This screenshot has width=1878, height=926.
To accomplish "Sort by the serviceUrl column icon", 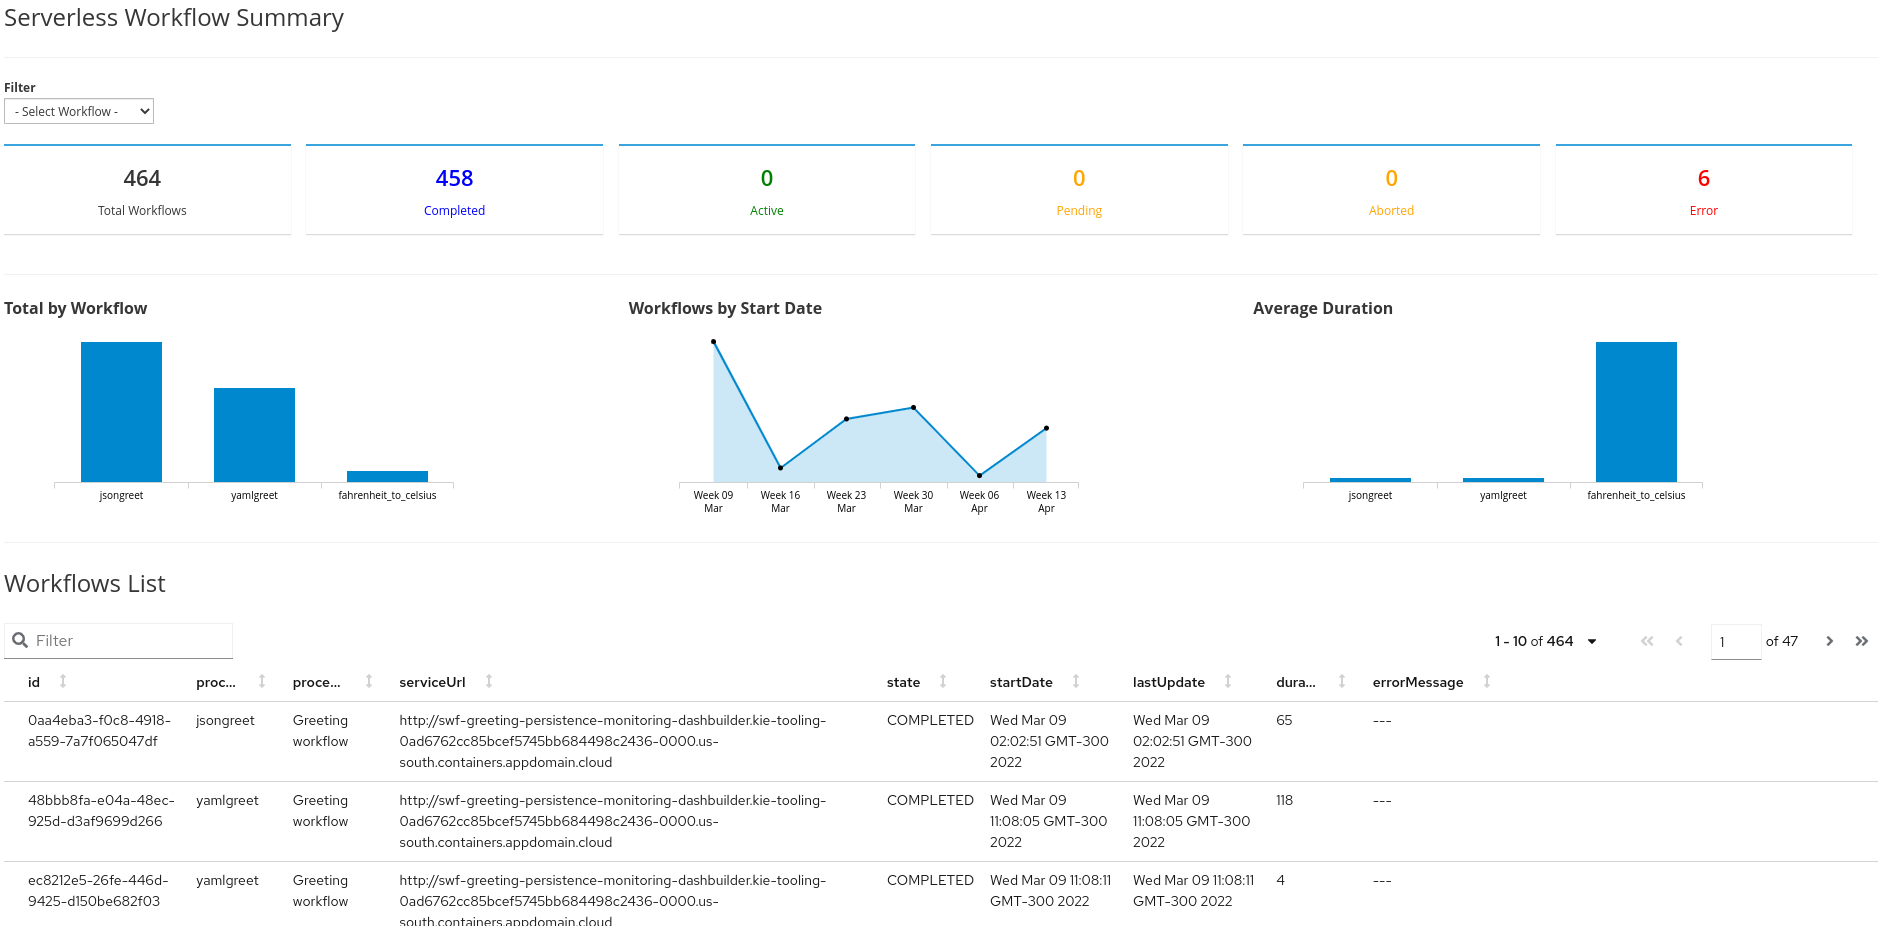I will [x=489, y=681].
